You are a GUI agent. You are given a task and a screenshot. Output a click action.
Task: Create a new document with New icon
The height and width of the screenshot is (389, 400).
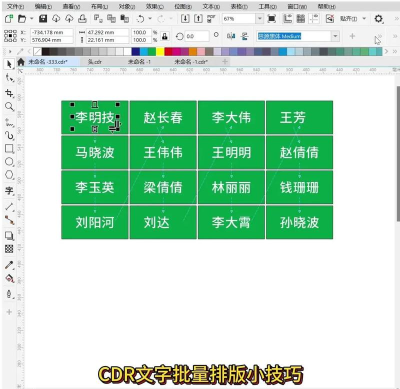[x=9, y=19]
